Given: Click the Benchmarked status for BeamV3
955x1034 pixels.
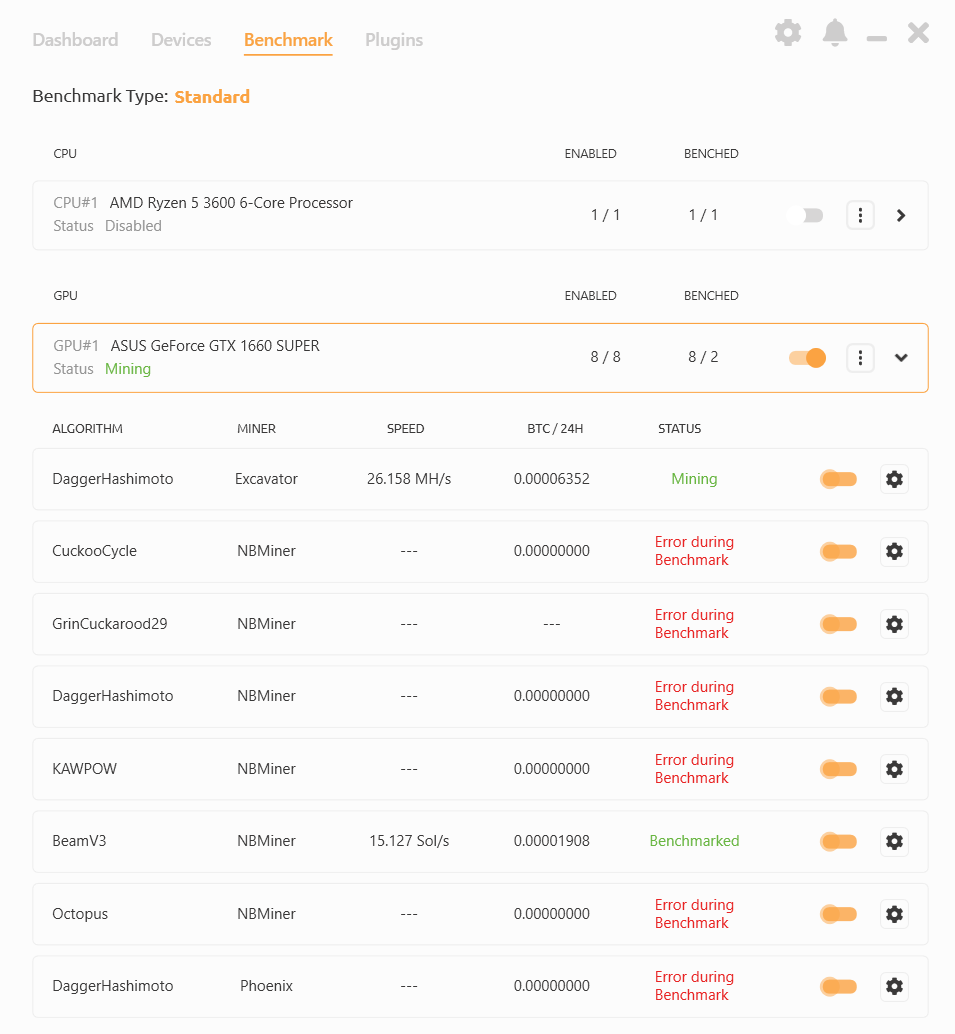Looking at the screenshot, I should (694, 841).
